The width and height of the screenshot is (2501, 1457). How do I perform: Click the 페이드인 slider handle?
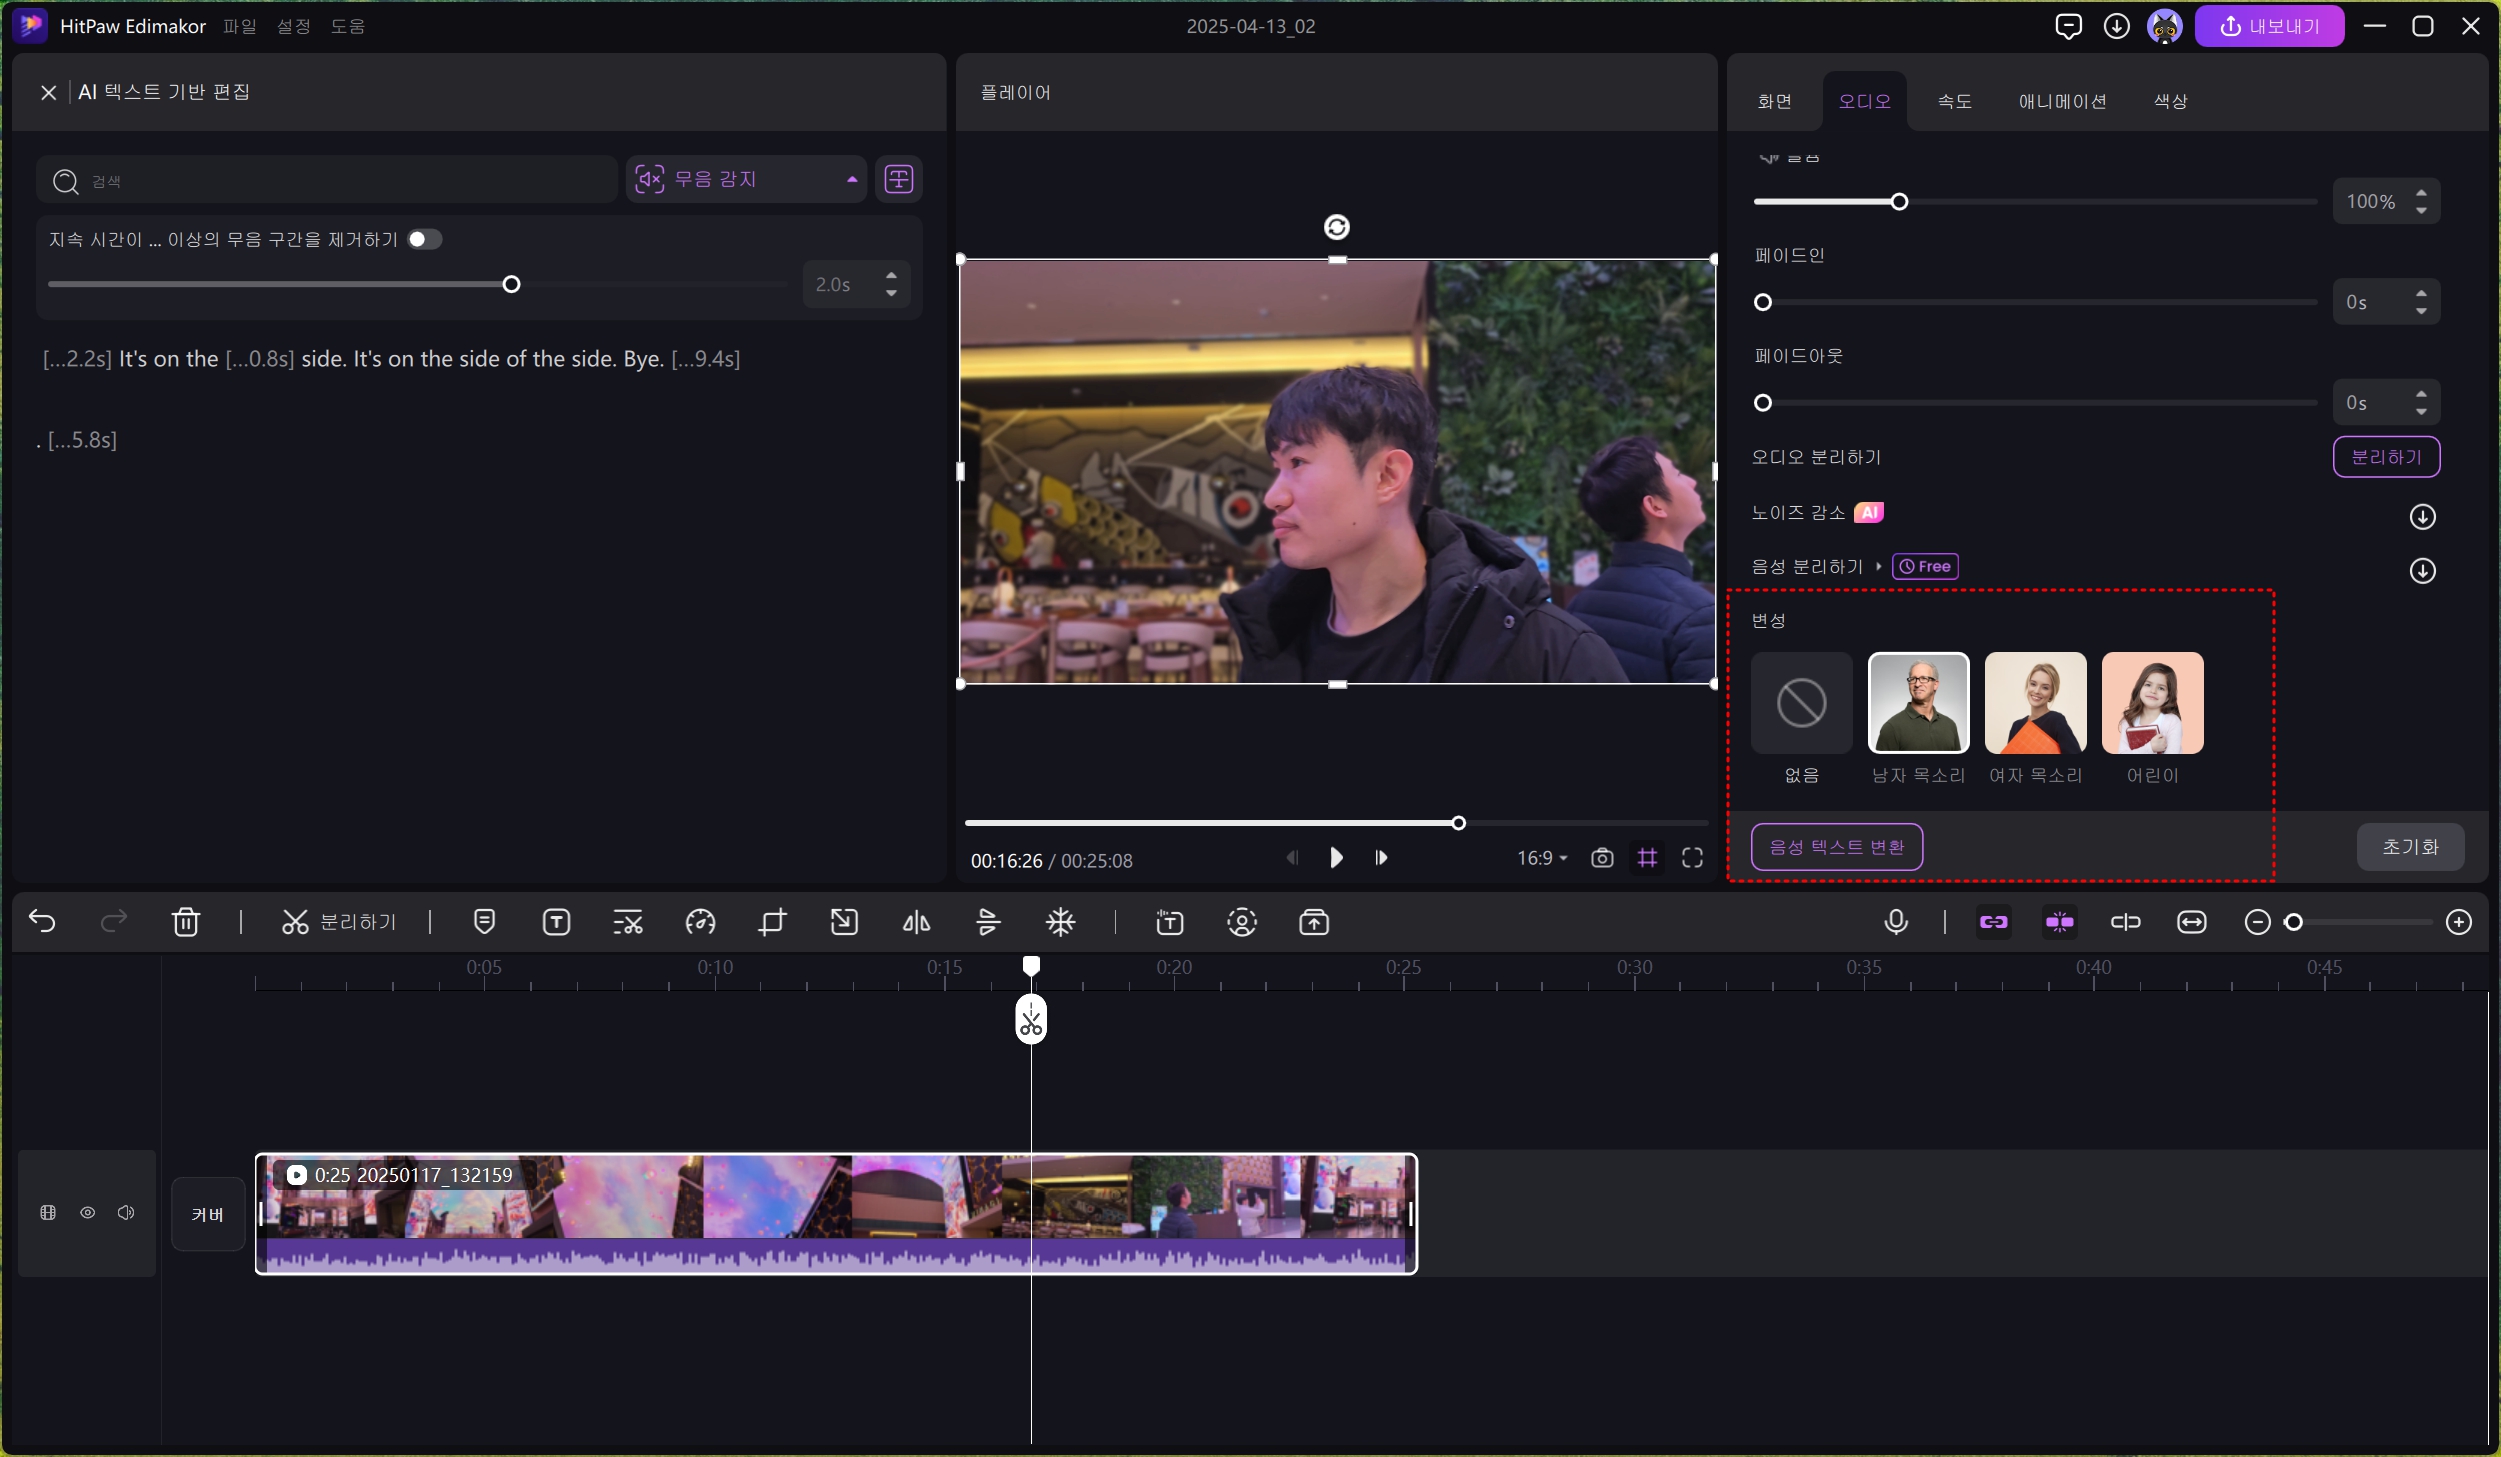pyautogui.click(x=1763, y=302)
